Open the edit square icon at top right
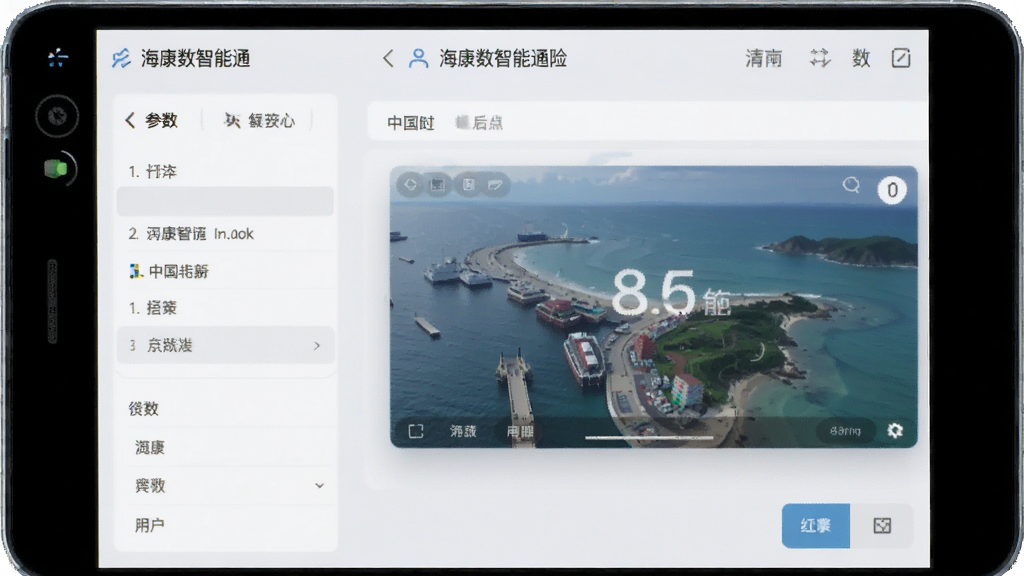Viewport: 1024px width, 576px height. [x=901, y=58]
